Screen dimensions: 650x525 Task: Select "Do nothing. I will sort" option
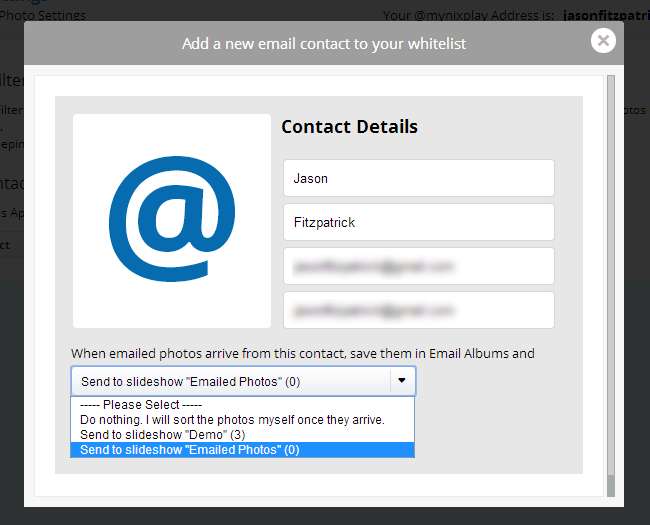[x=232, y=420]
